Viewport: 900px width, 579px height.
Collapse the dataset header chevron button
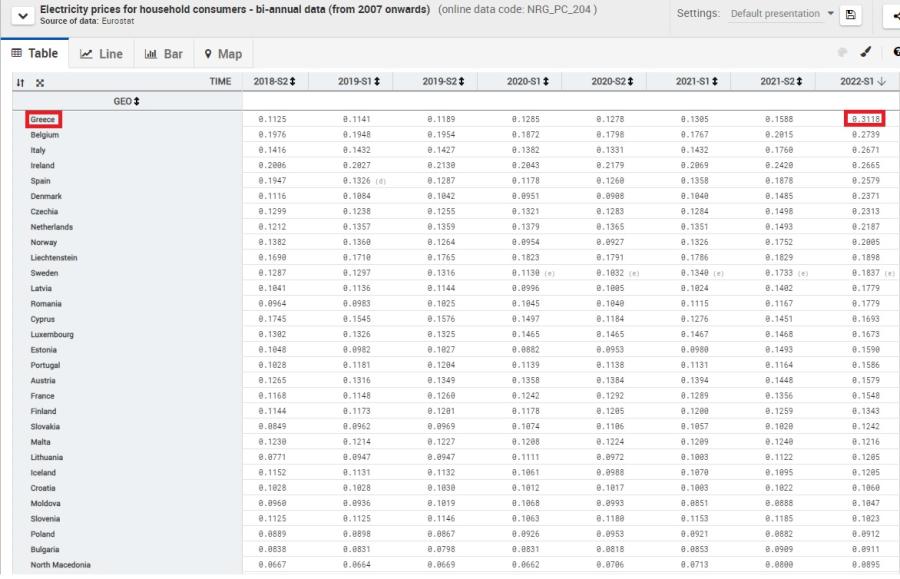point(22,15)
